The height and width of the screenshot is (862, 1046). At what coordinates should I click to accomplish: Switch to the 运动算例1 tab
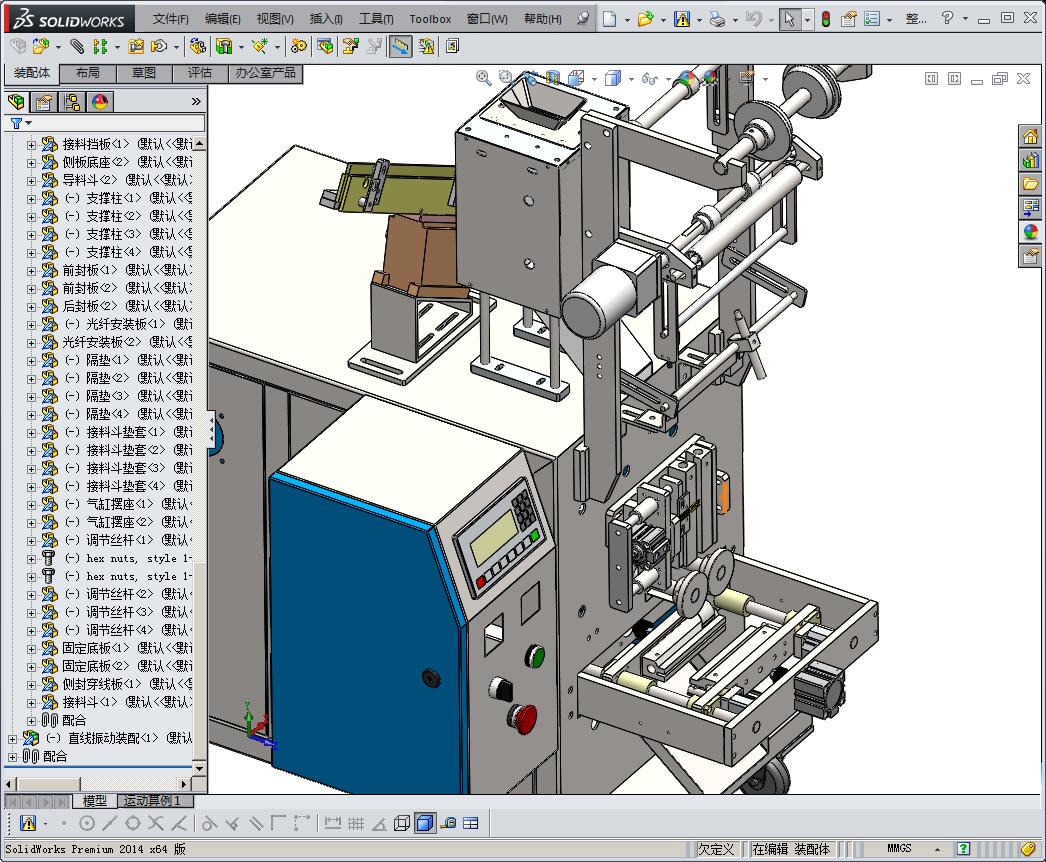point(153,801)
